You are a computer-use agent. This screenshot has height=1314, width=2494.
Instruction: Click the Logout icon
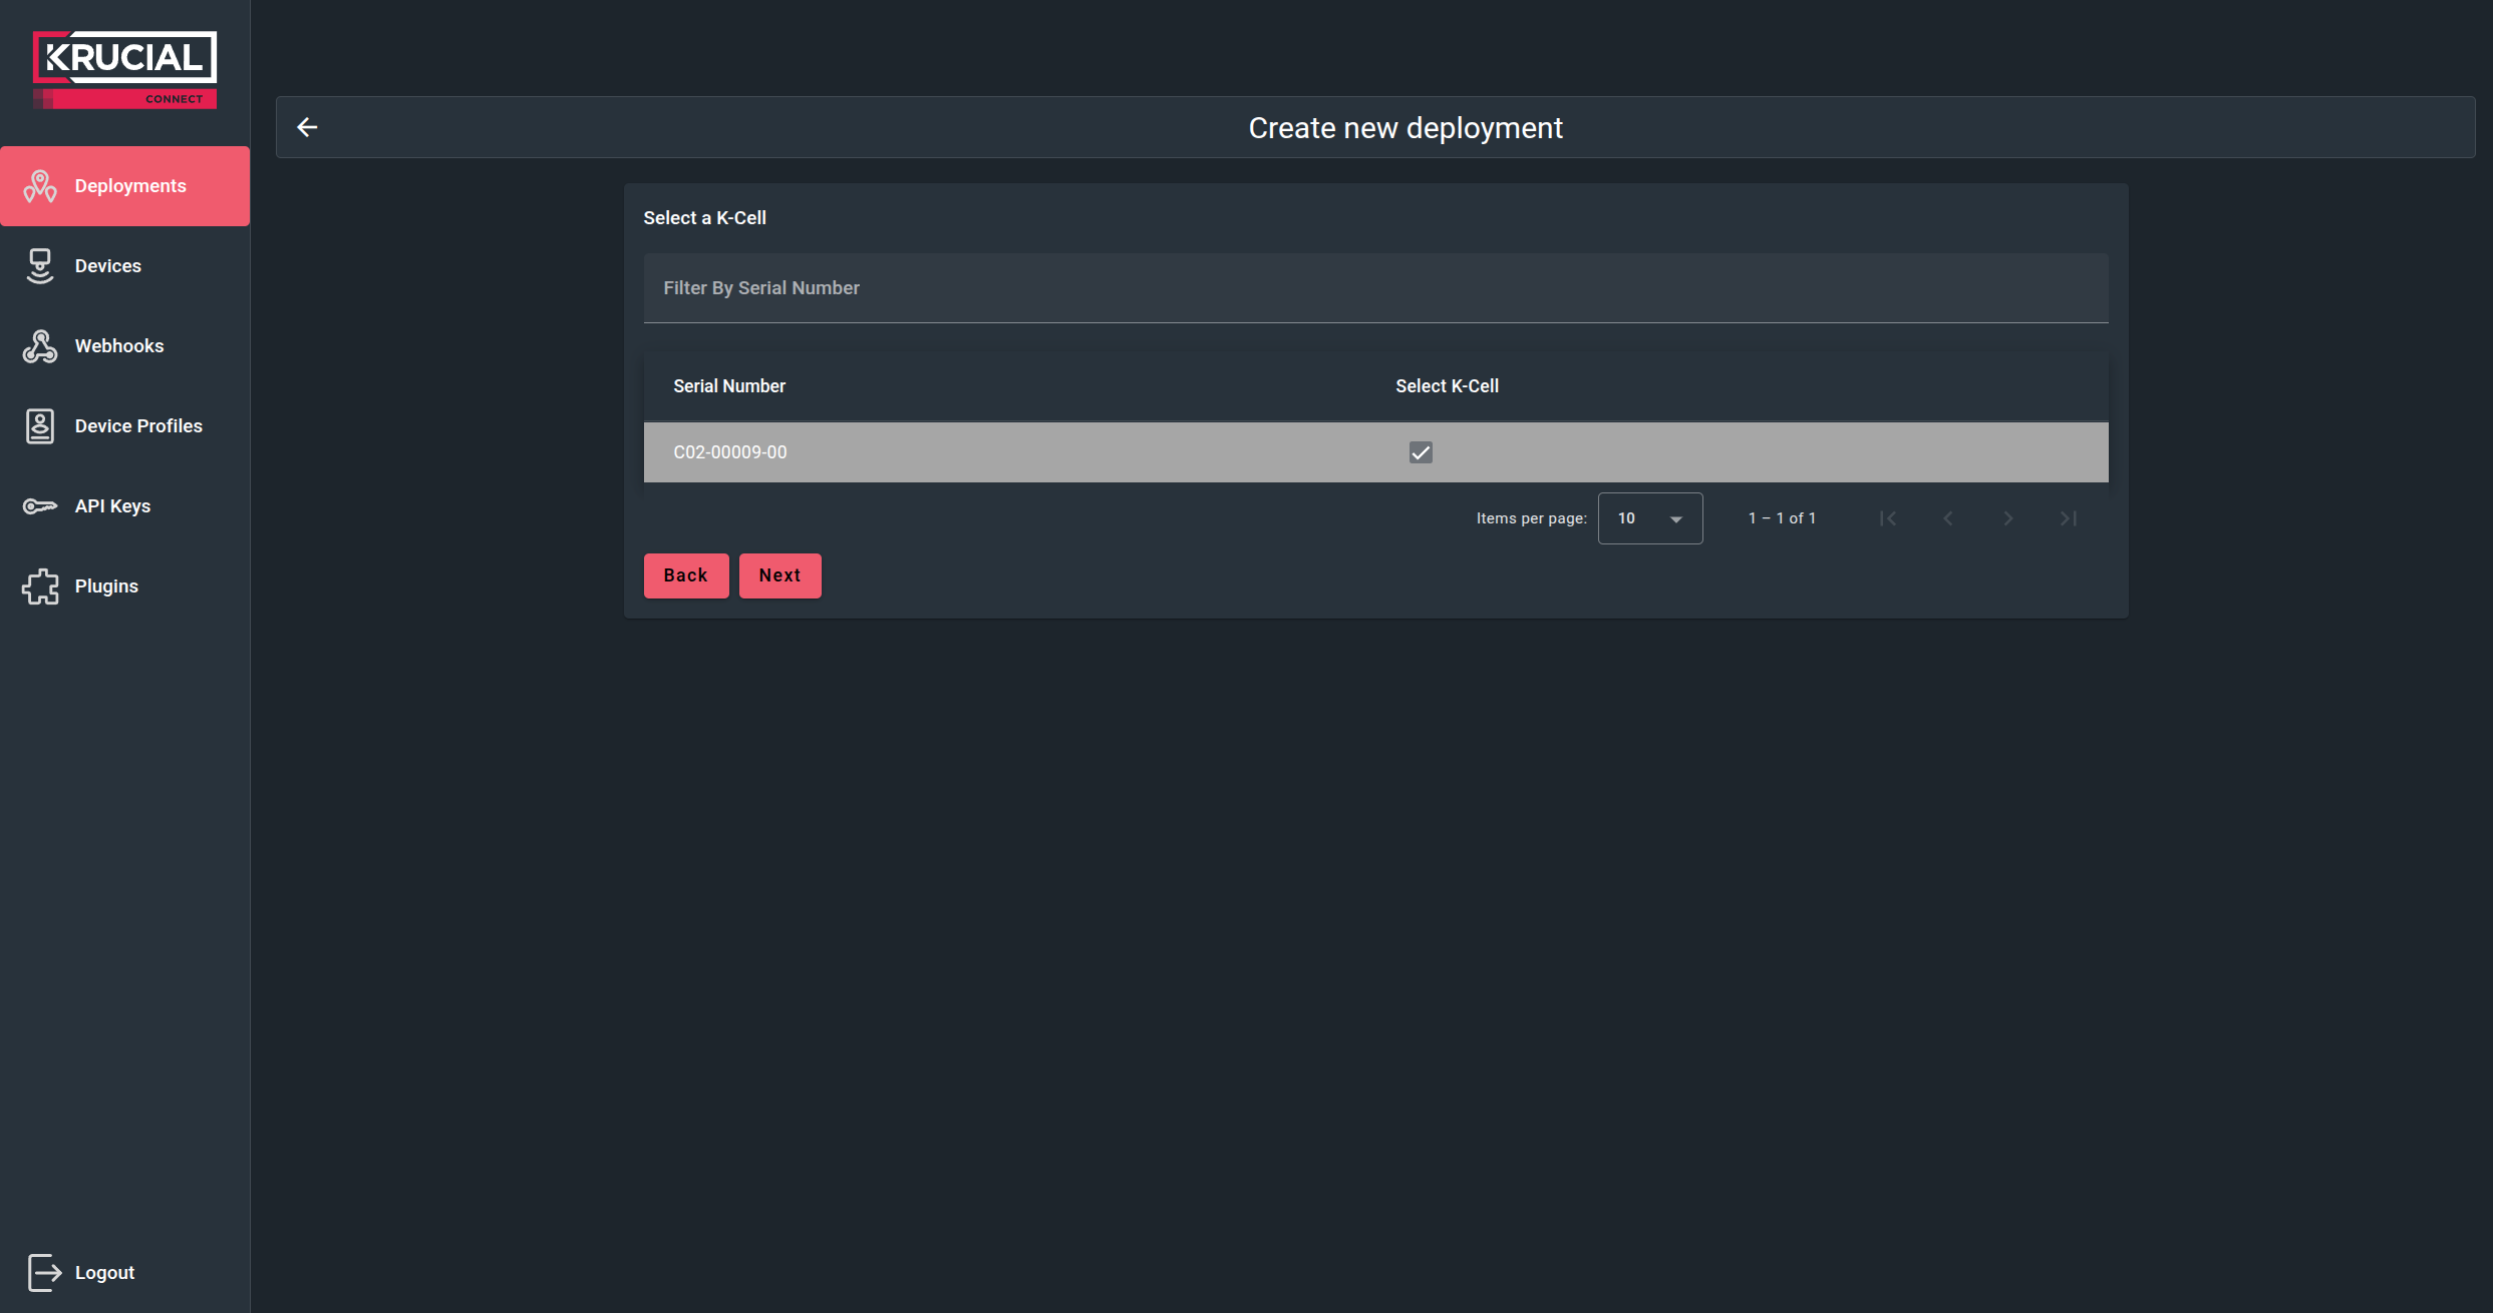pos(45,1271)
